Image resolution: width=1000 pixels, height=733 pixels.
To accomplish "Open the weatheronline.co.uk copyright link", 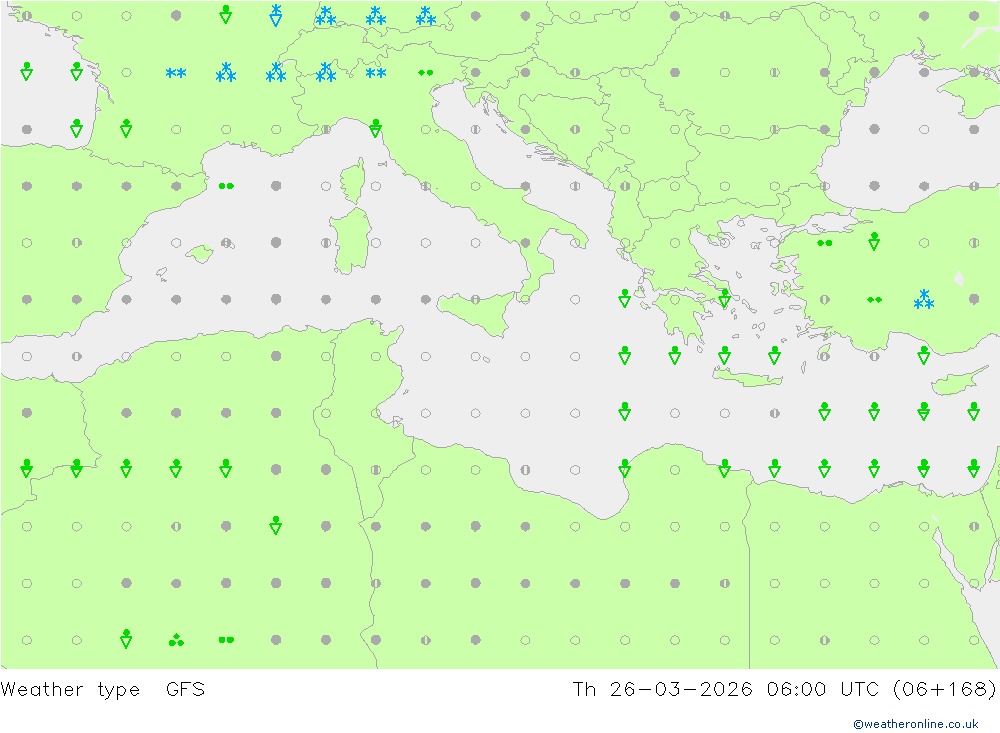I will 915,724.
